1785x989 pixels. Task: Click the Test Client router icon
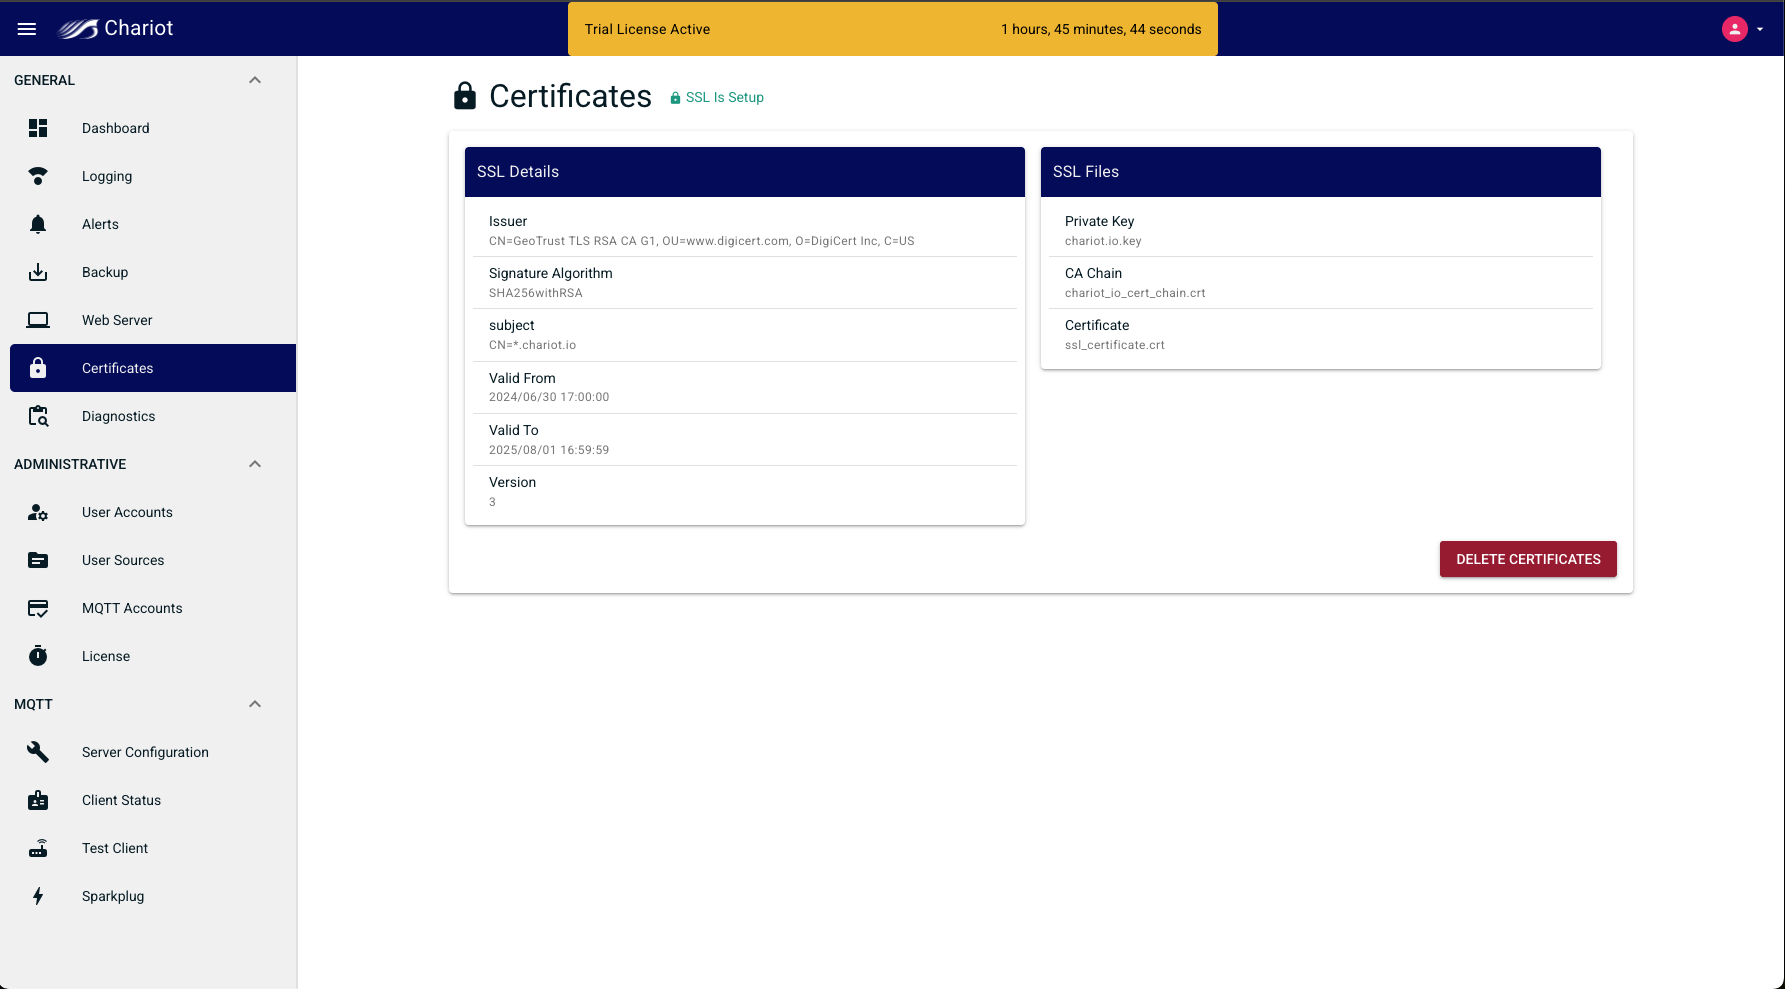[x=38, y=848]
